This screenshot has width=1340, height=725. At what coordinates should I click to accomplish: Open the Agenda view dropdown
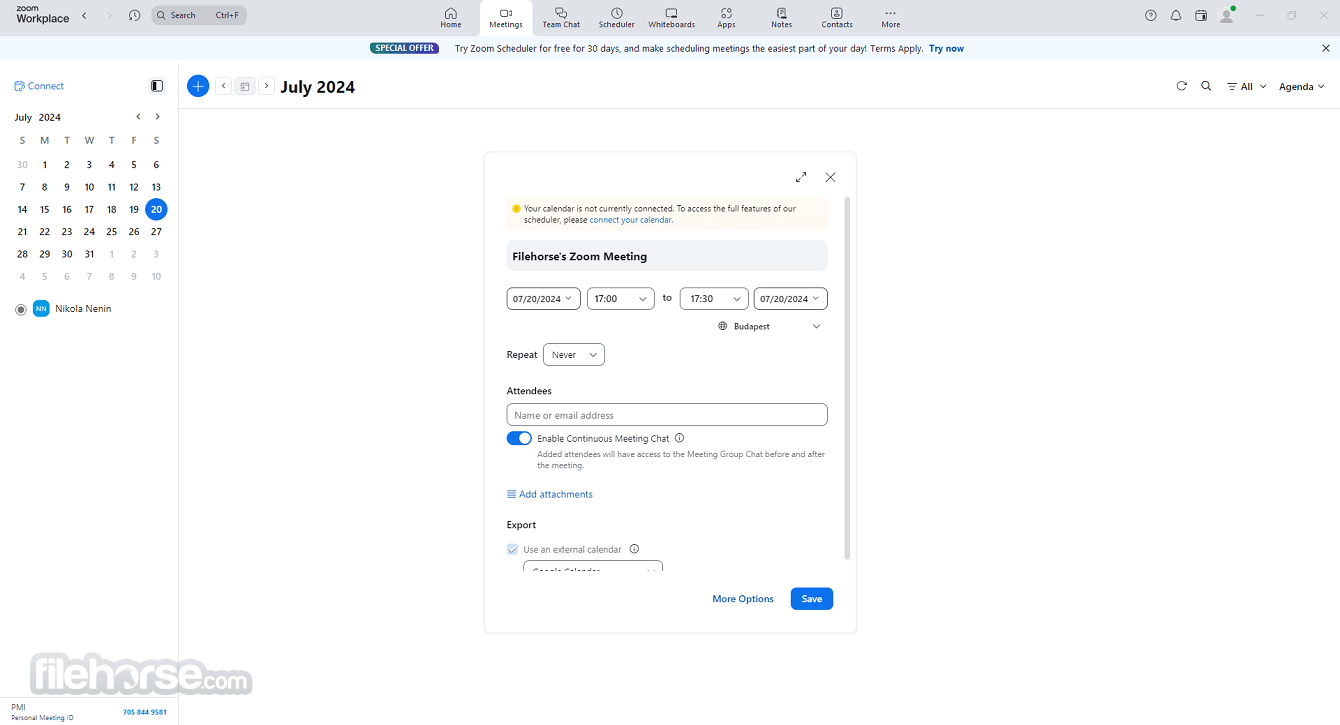coord(1302,87)
